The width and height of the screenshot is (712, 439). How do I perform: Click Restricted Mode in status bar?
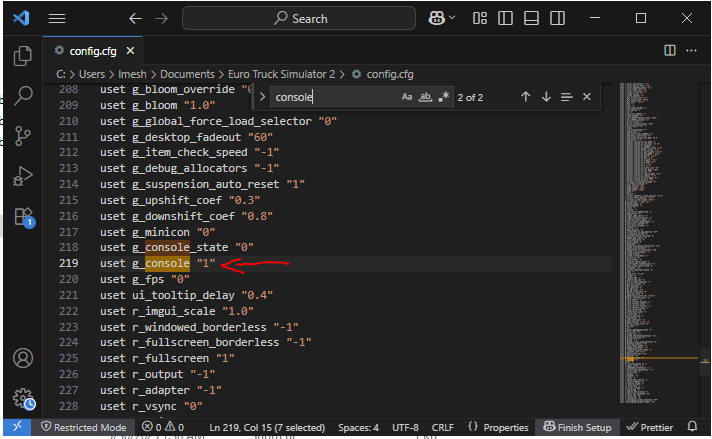(84, 427)
